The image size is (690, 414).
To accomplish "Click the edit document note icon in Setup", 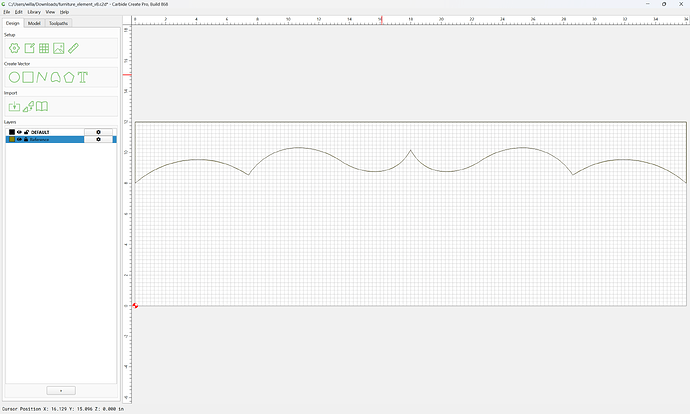I will coord(29,48).
